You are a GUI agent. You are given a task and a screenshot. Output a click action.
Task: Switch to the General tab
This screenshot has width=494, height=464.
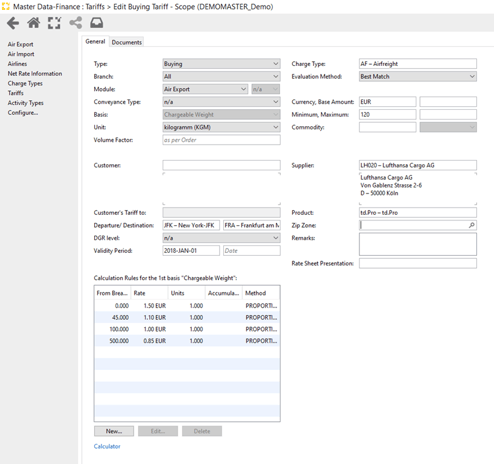pyautogui.click(x=95, y=42)
